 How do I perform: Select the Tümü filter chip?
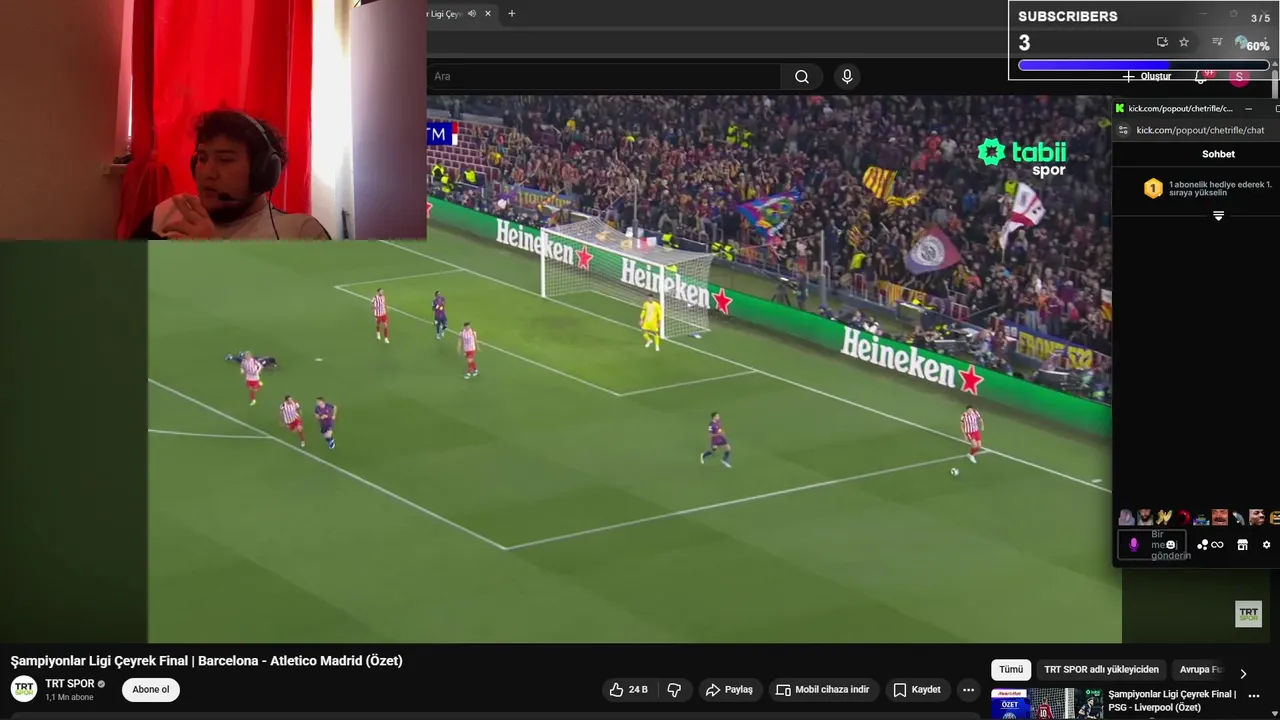1011,670
